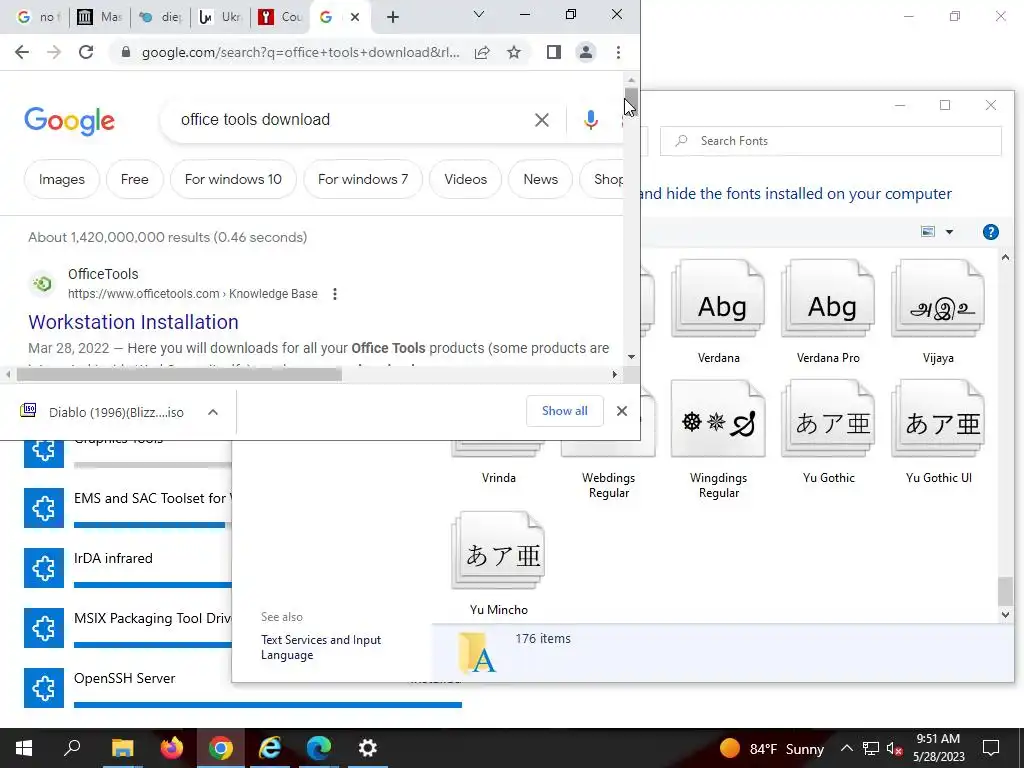Viewport: 1024px width, 768px height.
Task: Click the address bar URL
Action: [300, 52]
